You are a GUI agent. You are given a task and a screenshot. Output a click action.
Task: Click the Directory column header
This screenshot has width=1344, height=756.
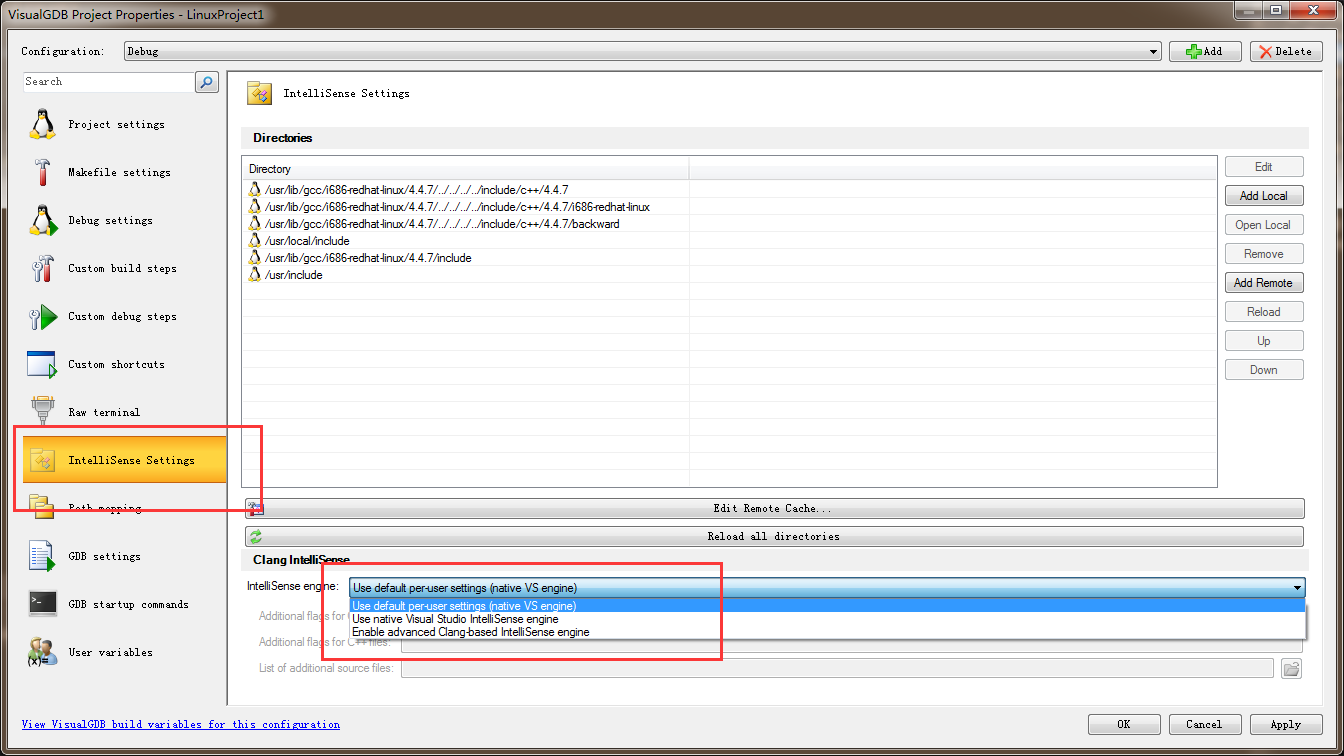(x=466, y=169)
